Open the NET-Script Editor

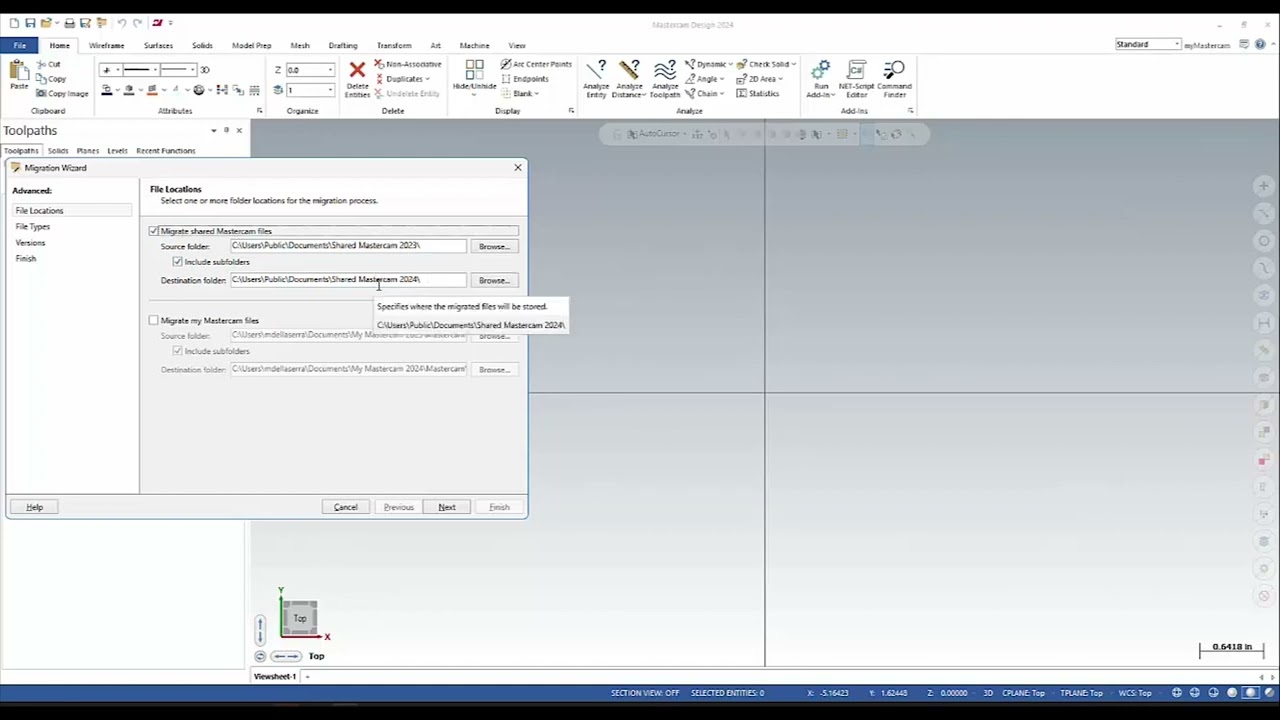tap(856, 78)
